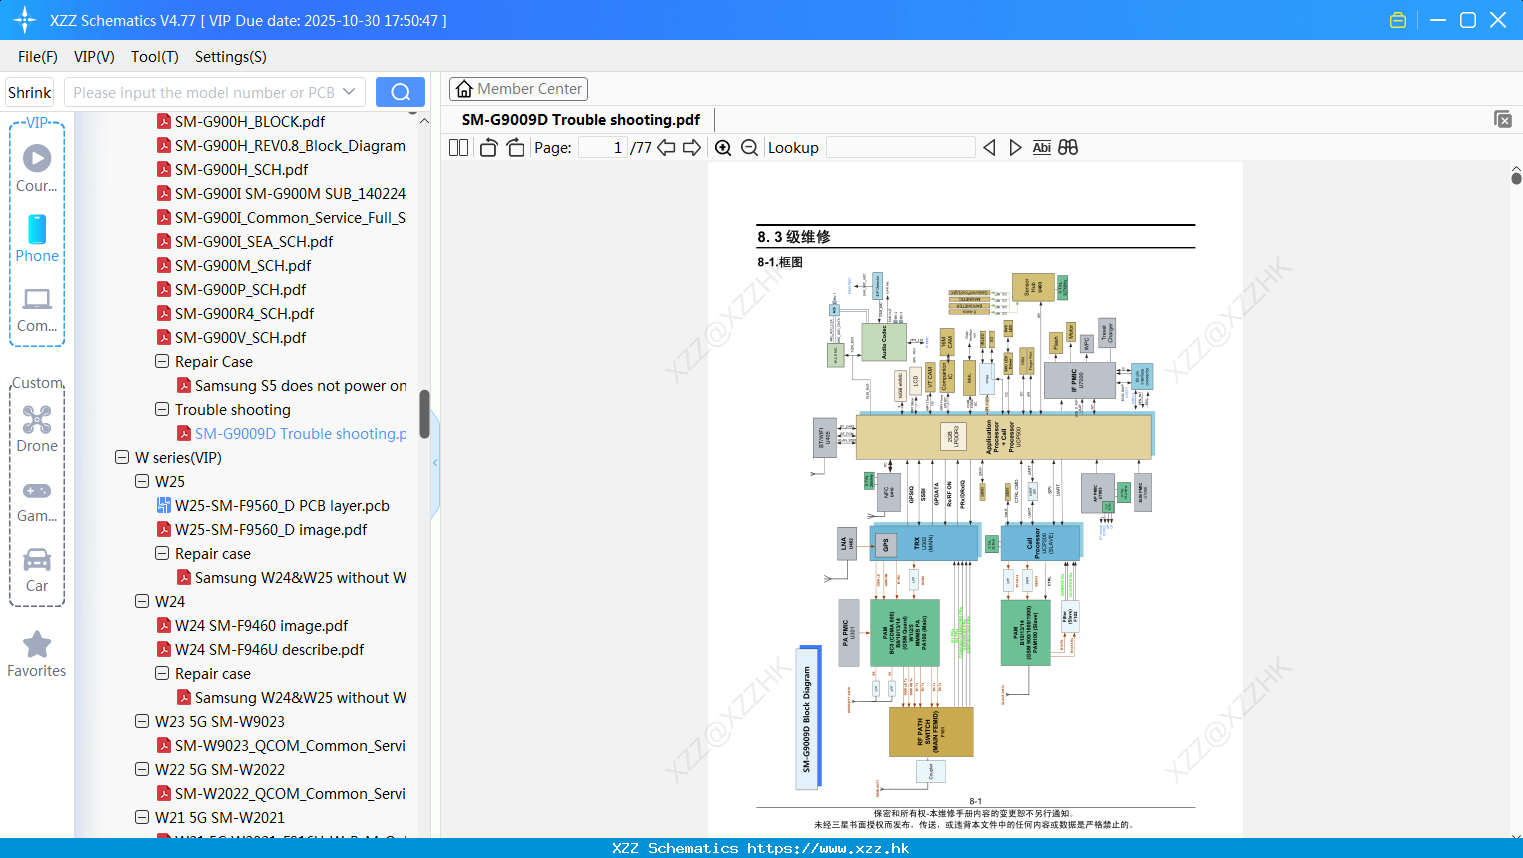This screenshot has height=858, width=1523.
Task: Click the binoculars search icon
Action: tap(1068, 147)
